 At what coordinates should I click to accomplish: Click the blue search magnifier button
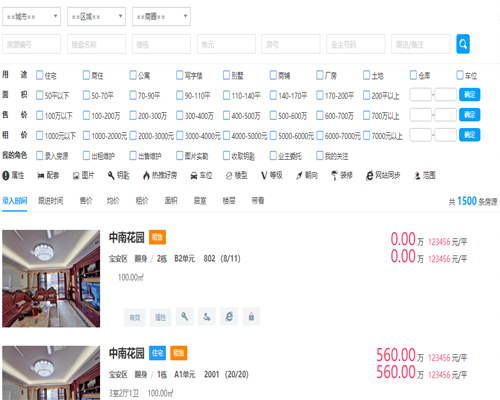tap(463, 44)
